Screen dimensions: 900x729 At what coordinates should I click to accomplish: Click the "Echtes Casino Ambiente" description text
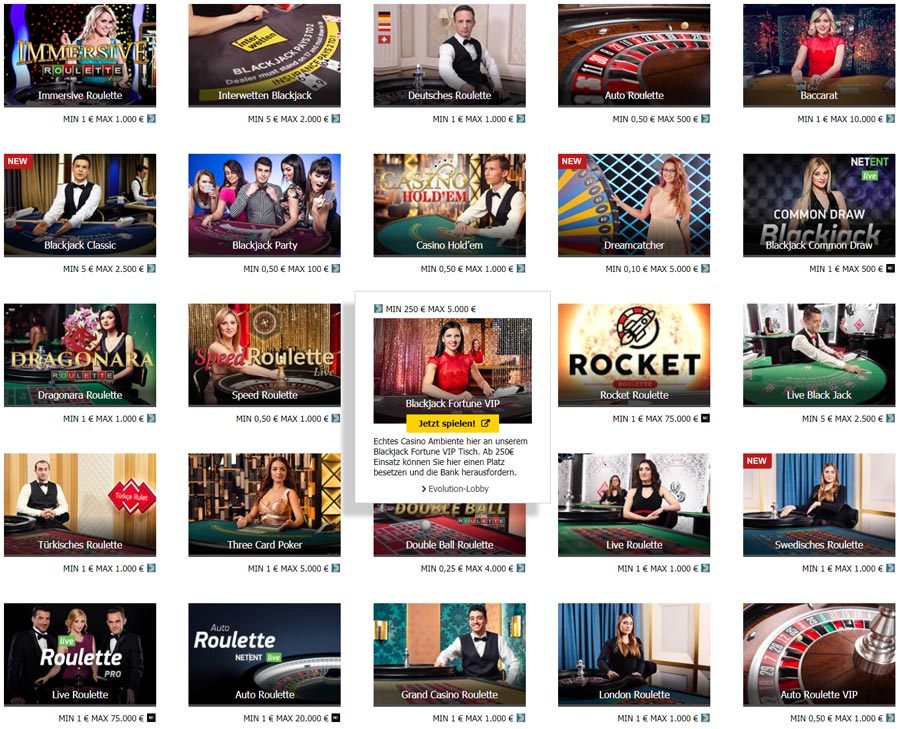click(x=451, y=457)
